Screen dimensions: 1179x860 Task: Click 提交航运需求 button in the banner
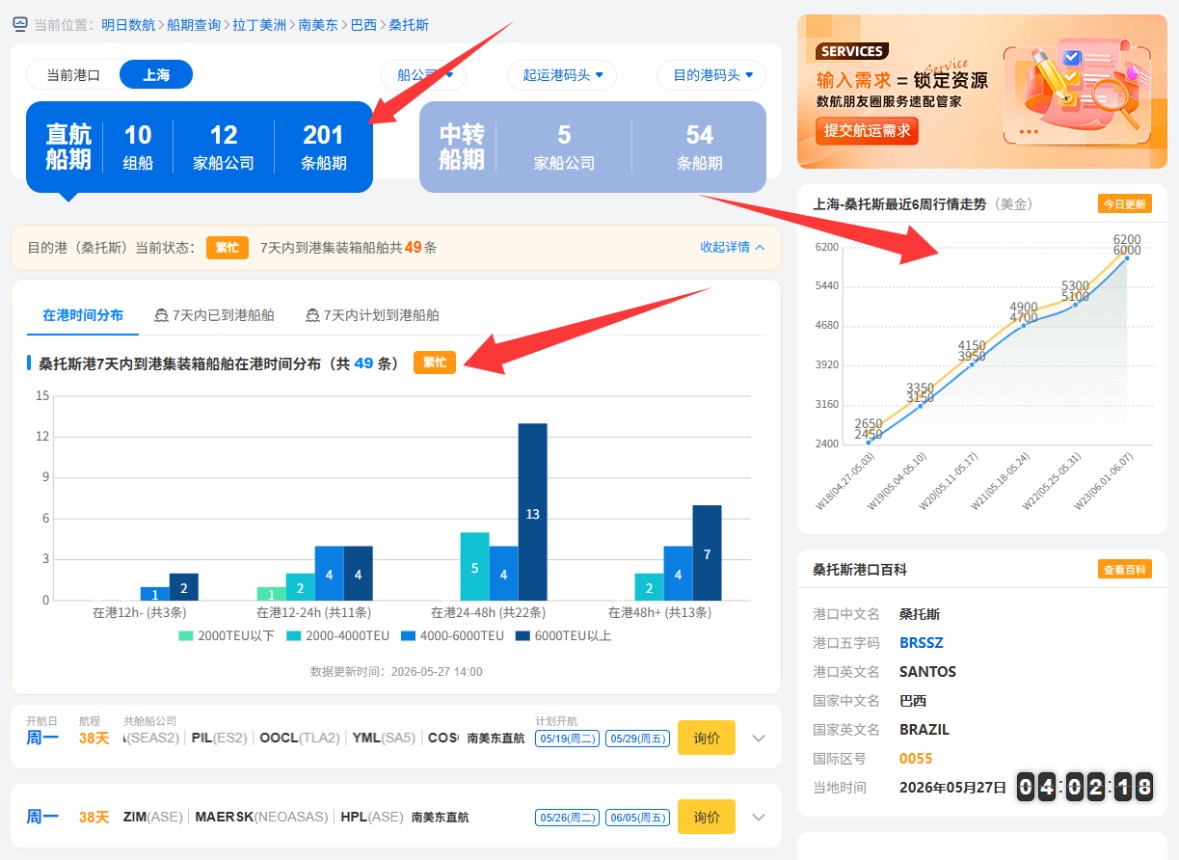[x=867, y=131]
